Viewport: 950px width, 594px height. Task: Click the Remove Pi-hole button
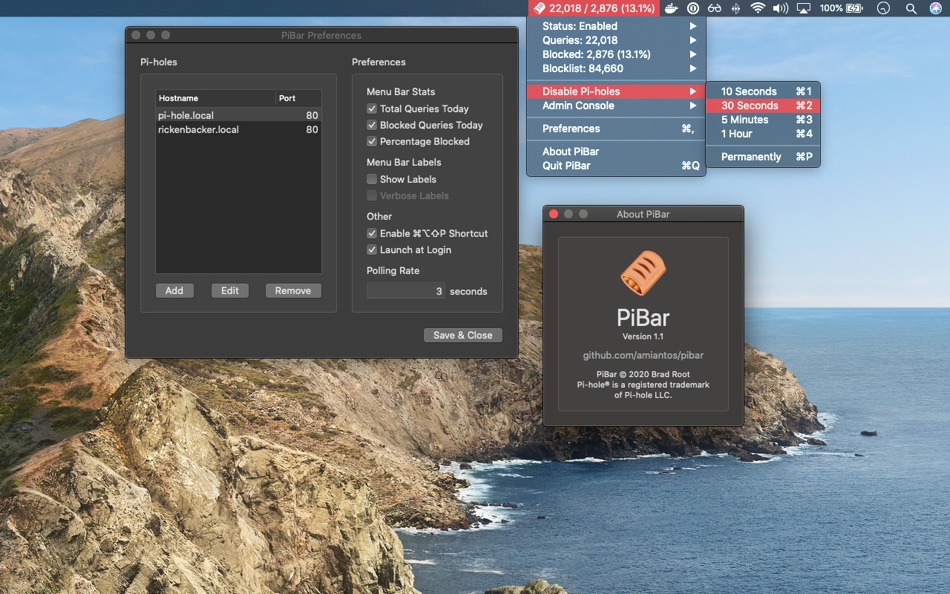293,291
